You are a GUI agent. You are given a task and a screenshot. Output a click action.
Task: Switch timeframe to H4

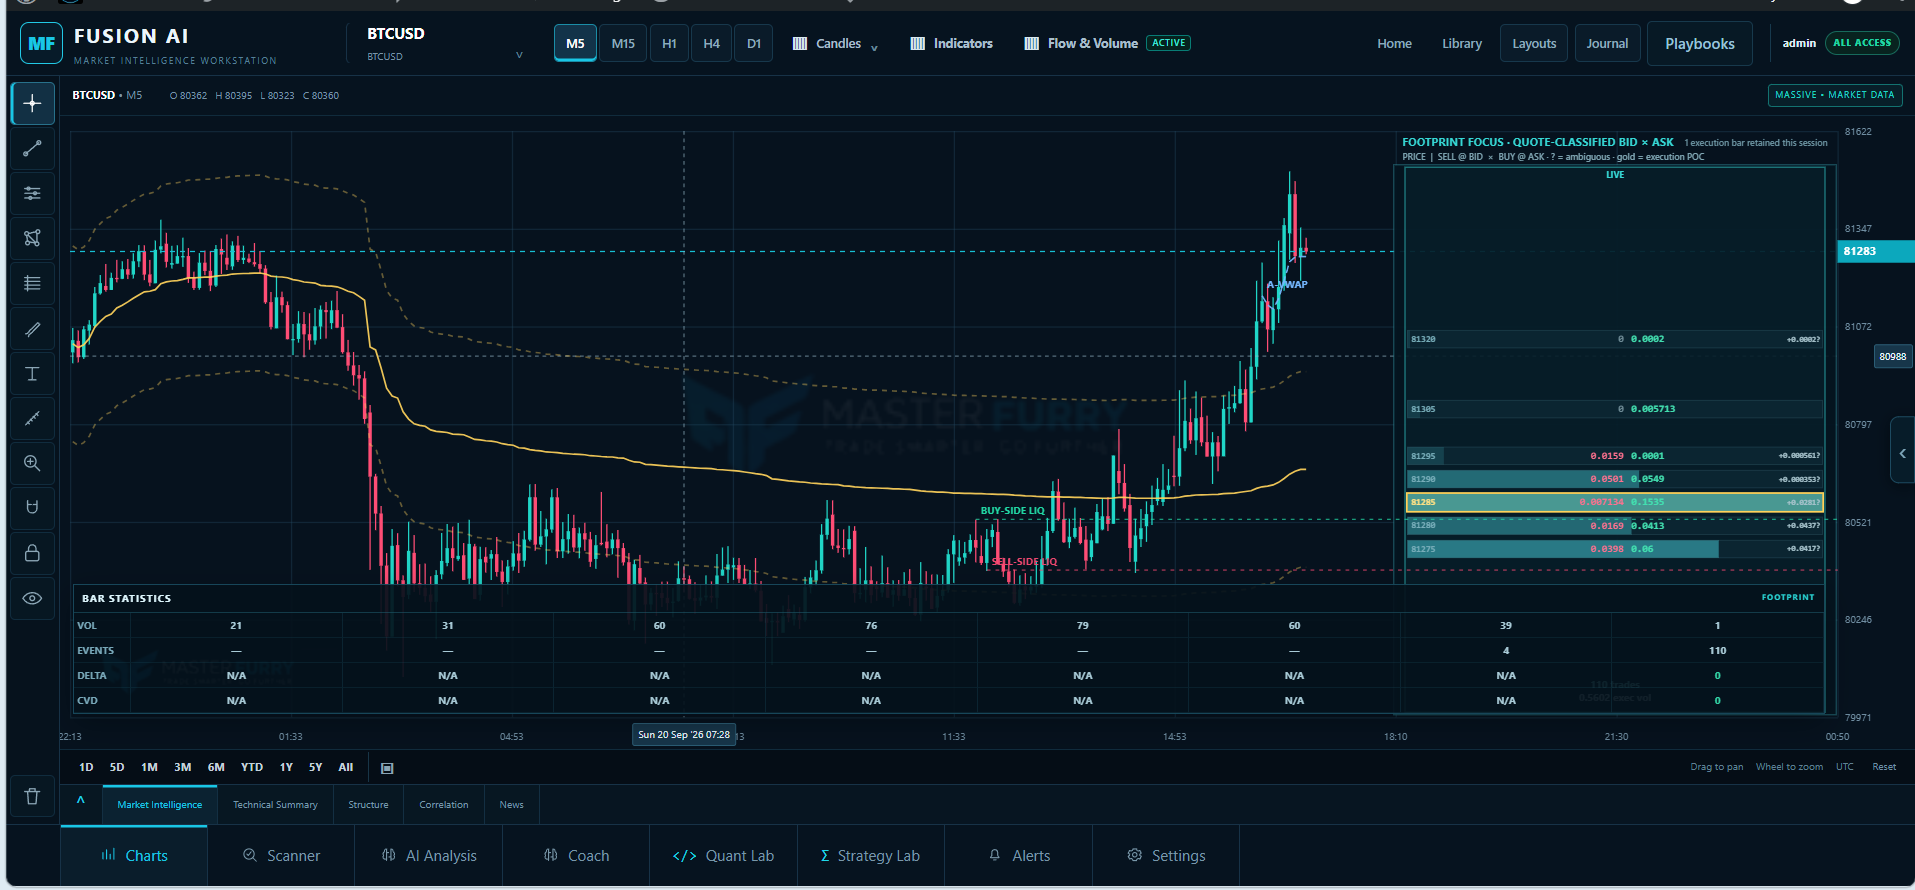[x=711, y=43]
